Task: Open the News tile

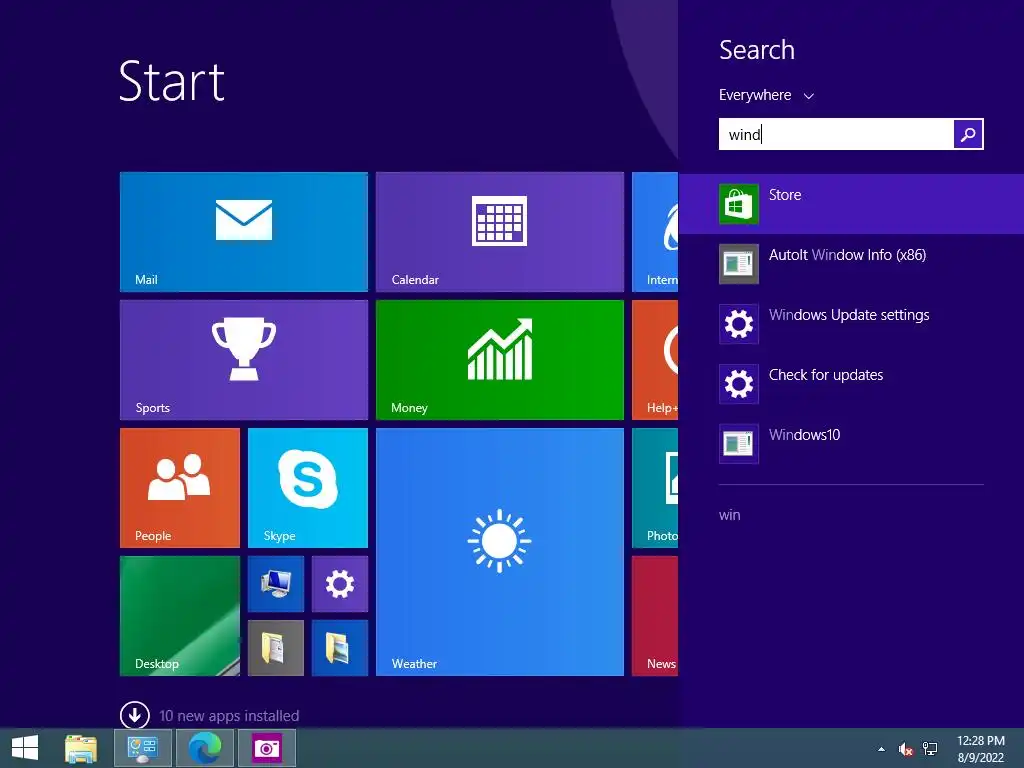Action: 655,616
